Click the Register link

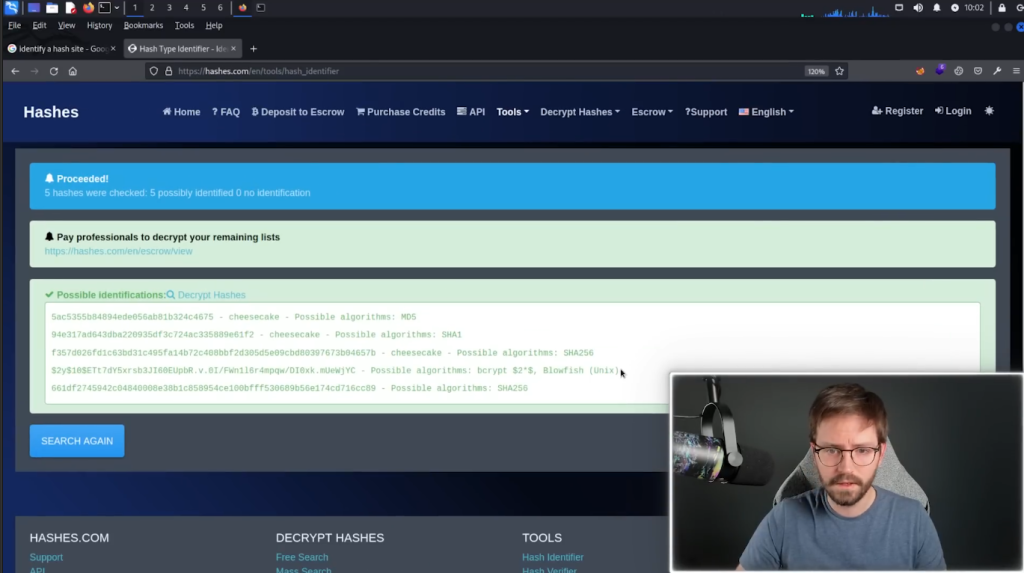coord(897,111)
